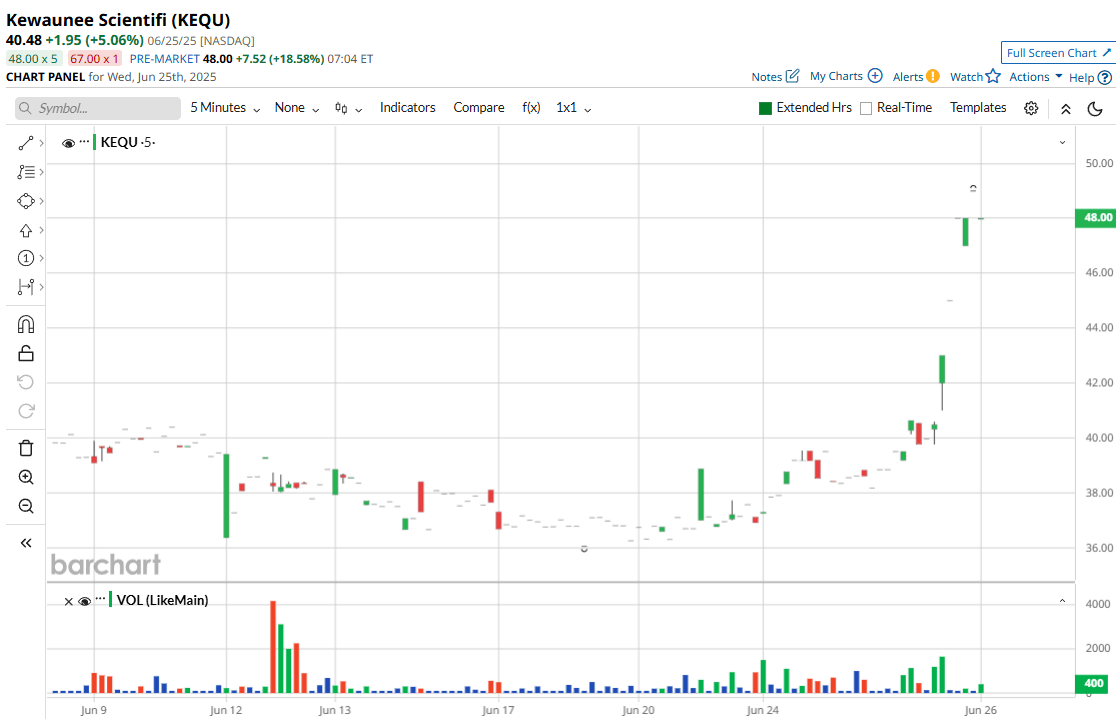
Task: Select the arrow markers tool
Action: 26,230
